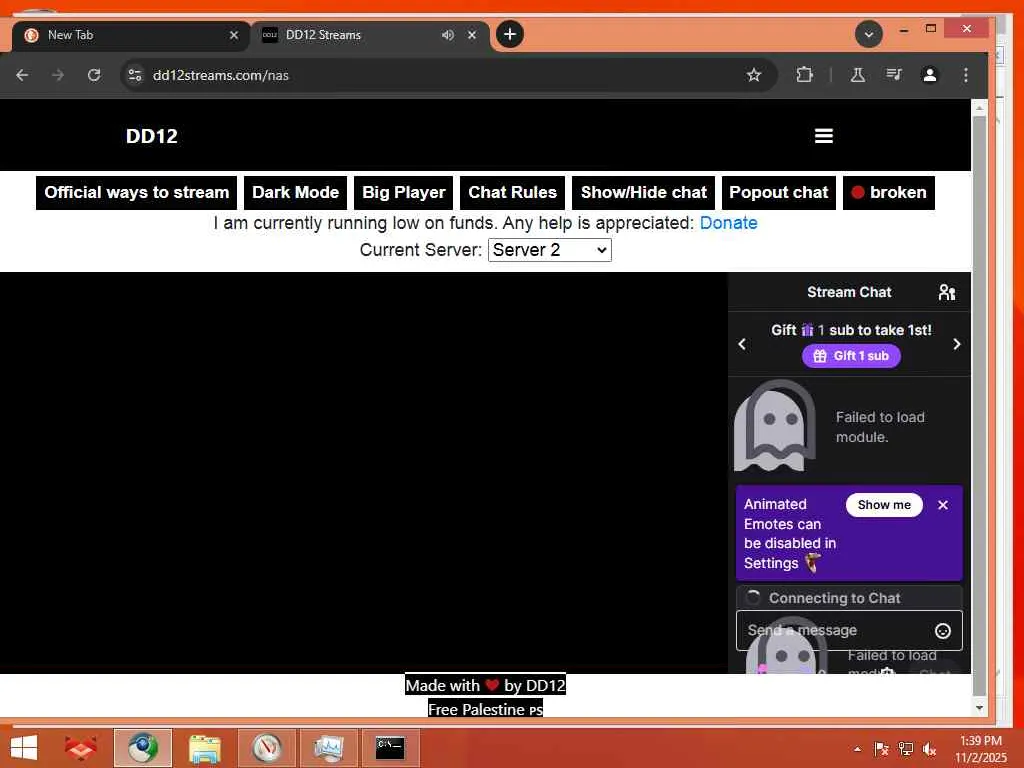
Task: Open a new tab with plus button
Action: 510,34
